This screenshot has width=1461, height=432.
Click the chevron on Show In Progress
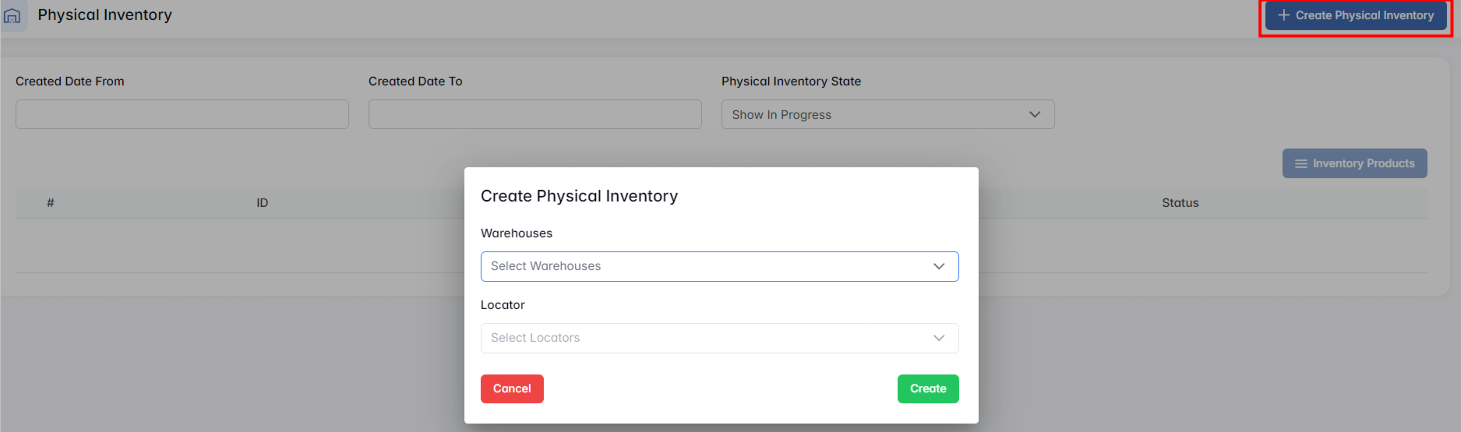click(x=1035, y=115)
